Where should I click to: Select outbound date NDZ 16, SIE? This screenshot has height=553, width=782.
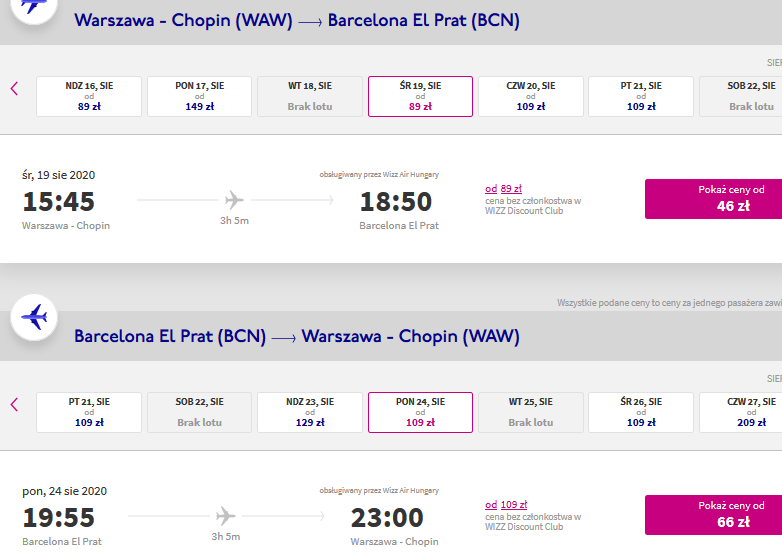click(x=89, y=96)
